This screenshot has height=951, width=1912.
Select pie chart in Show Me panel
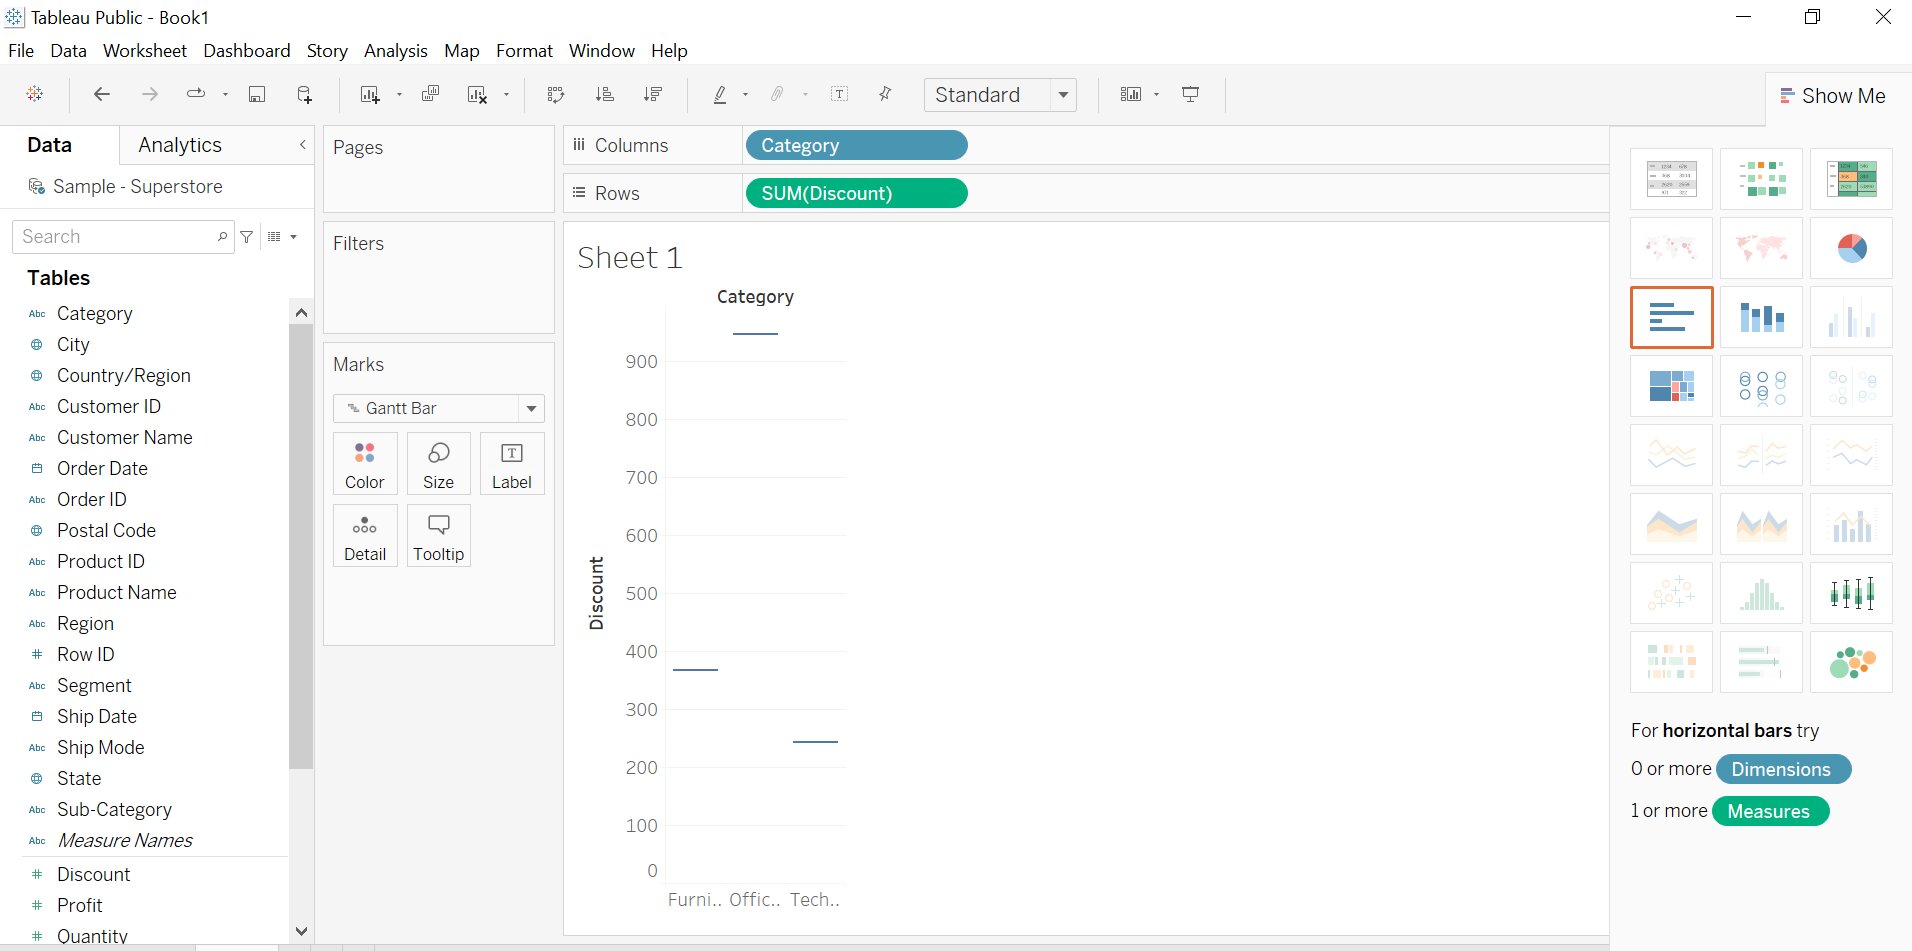click(x=1851, y=248)
